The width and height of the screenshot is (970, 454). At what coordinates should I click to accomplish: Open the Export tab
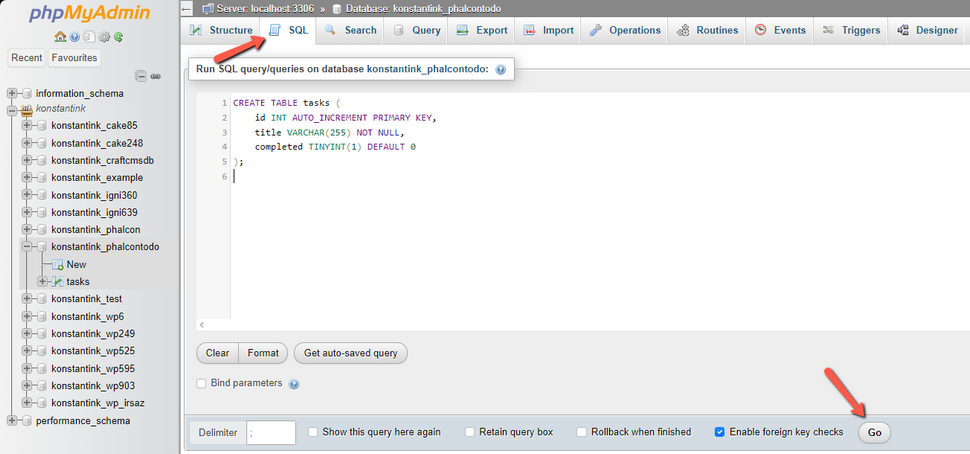pyautogui.click(x=482, y=30)
